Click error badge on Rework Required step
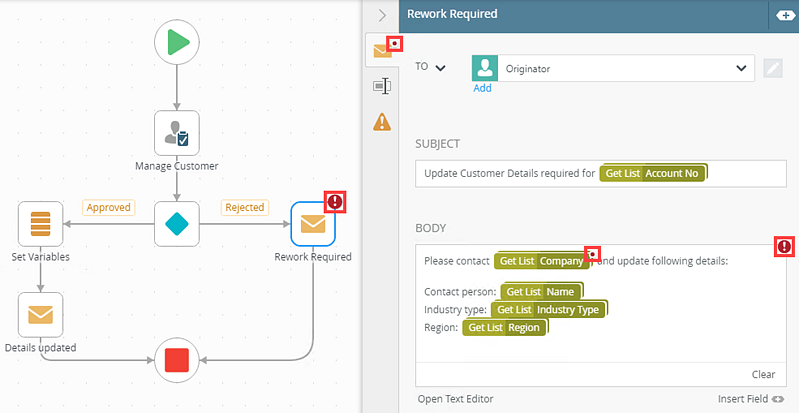 click(335, 203)
